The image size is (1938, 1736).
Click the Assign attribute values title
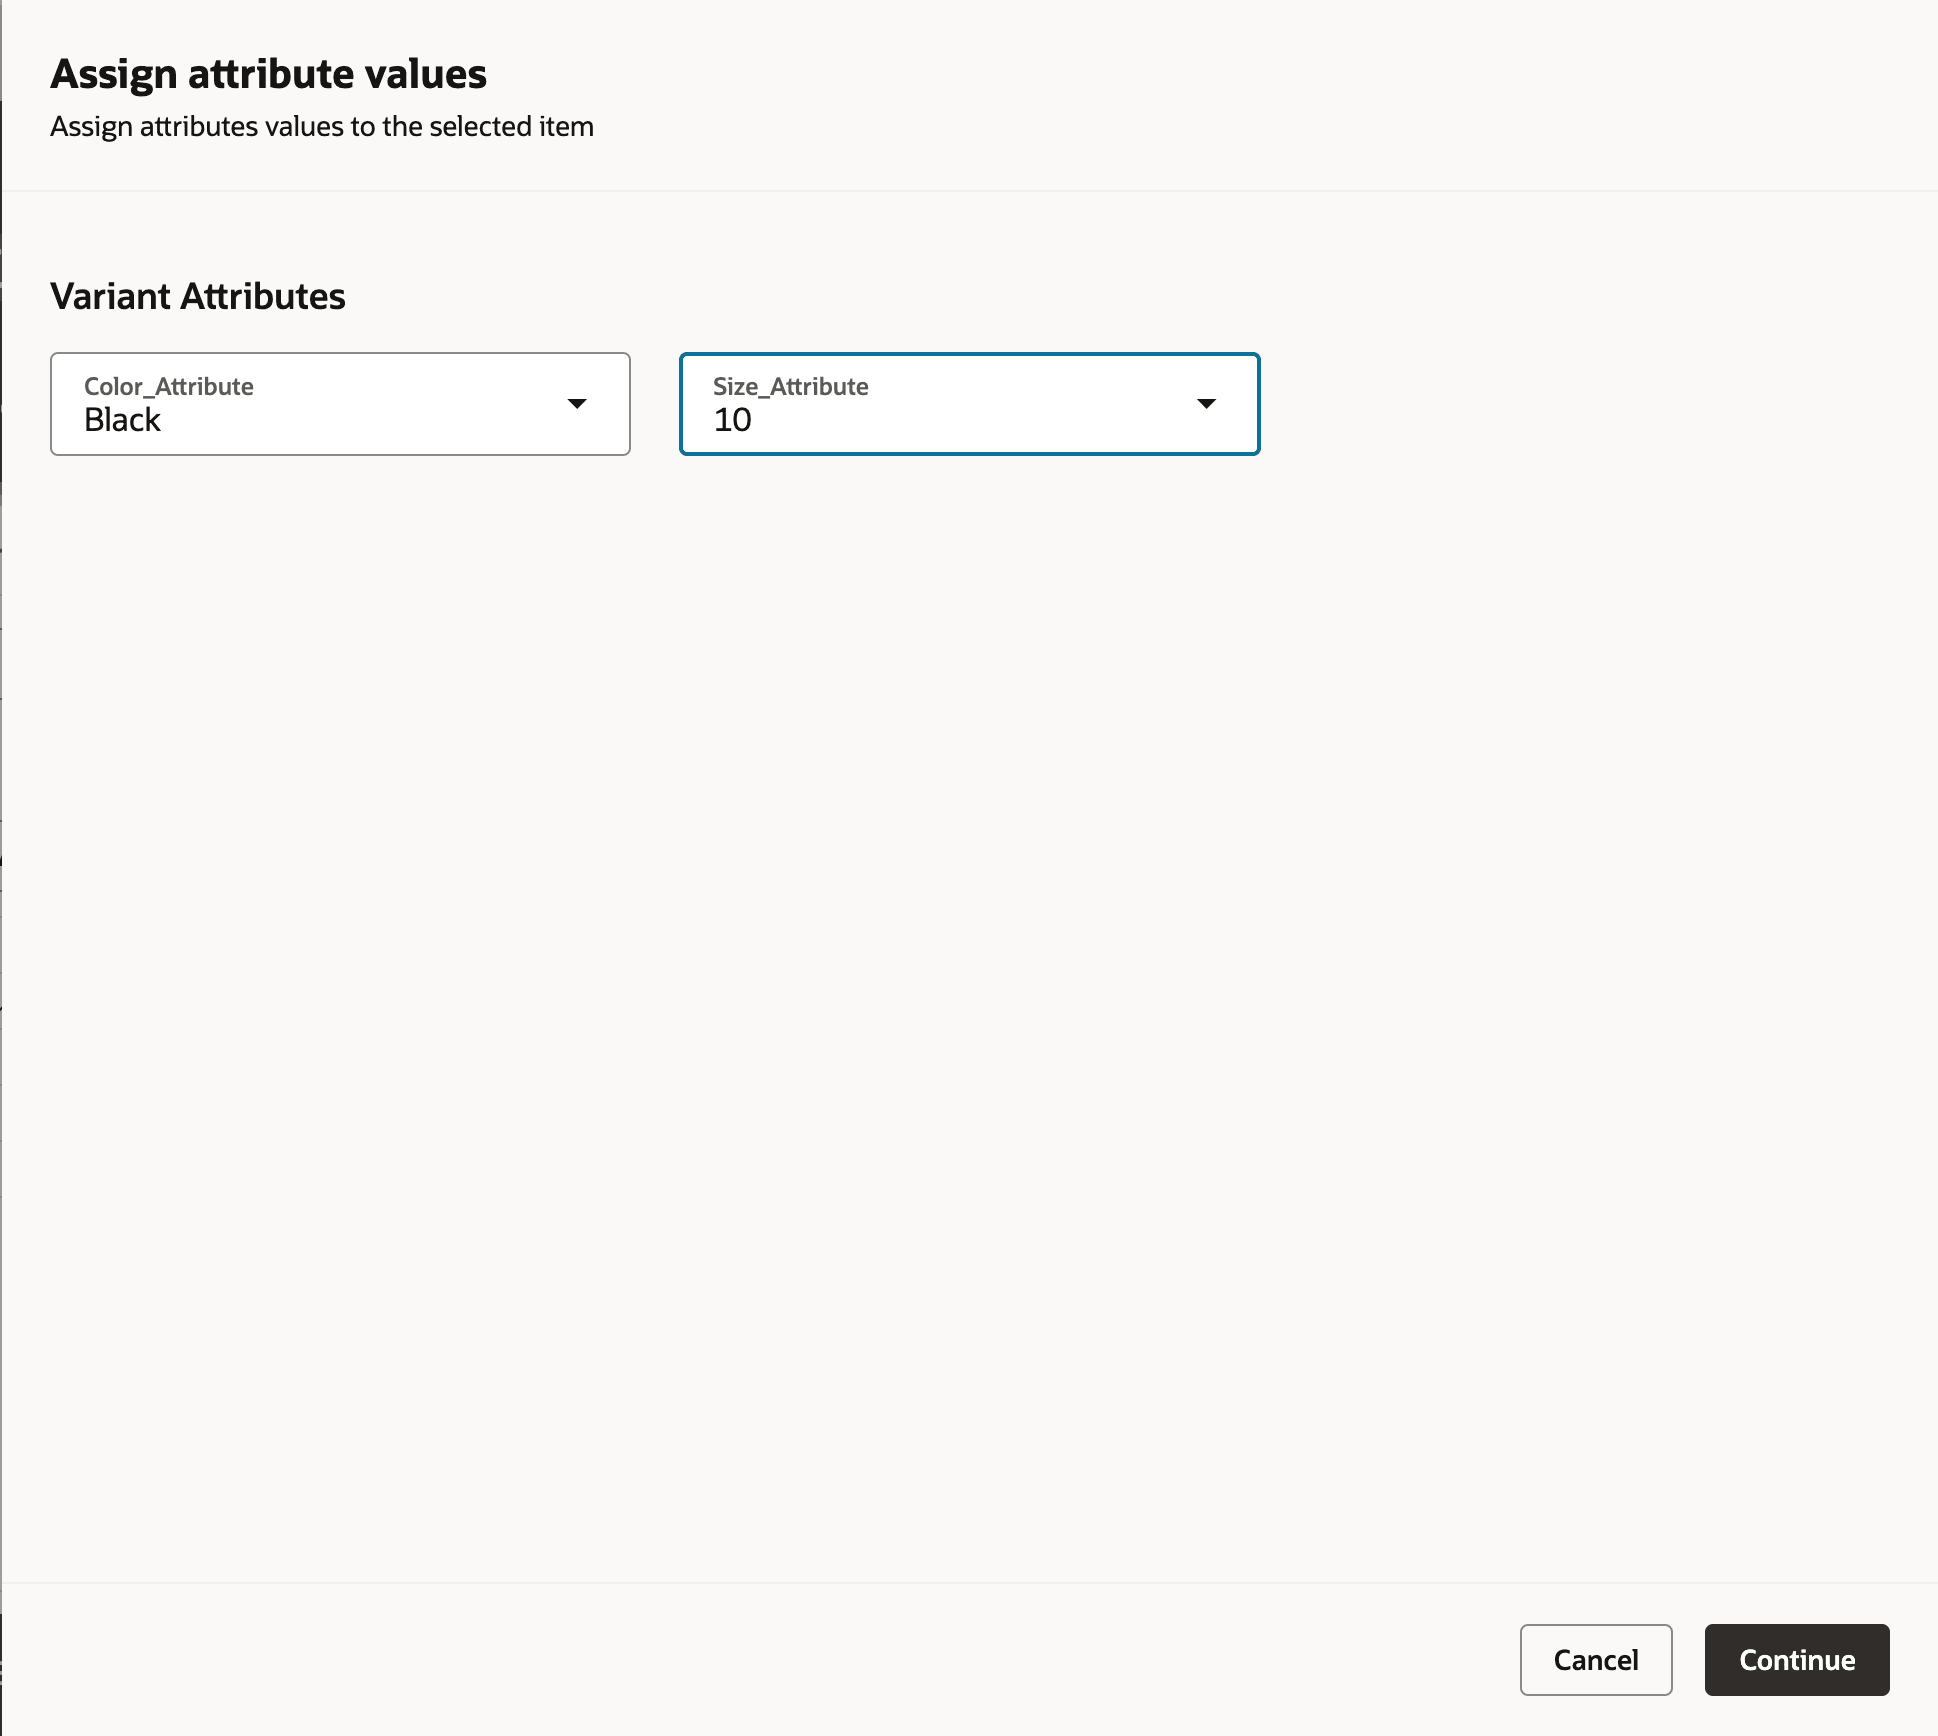click(x=268, y=72)
